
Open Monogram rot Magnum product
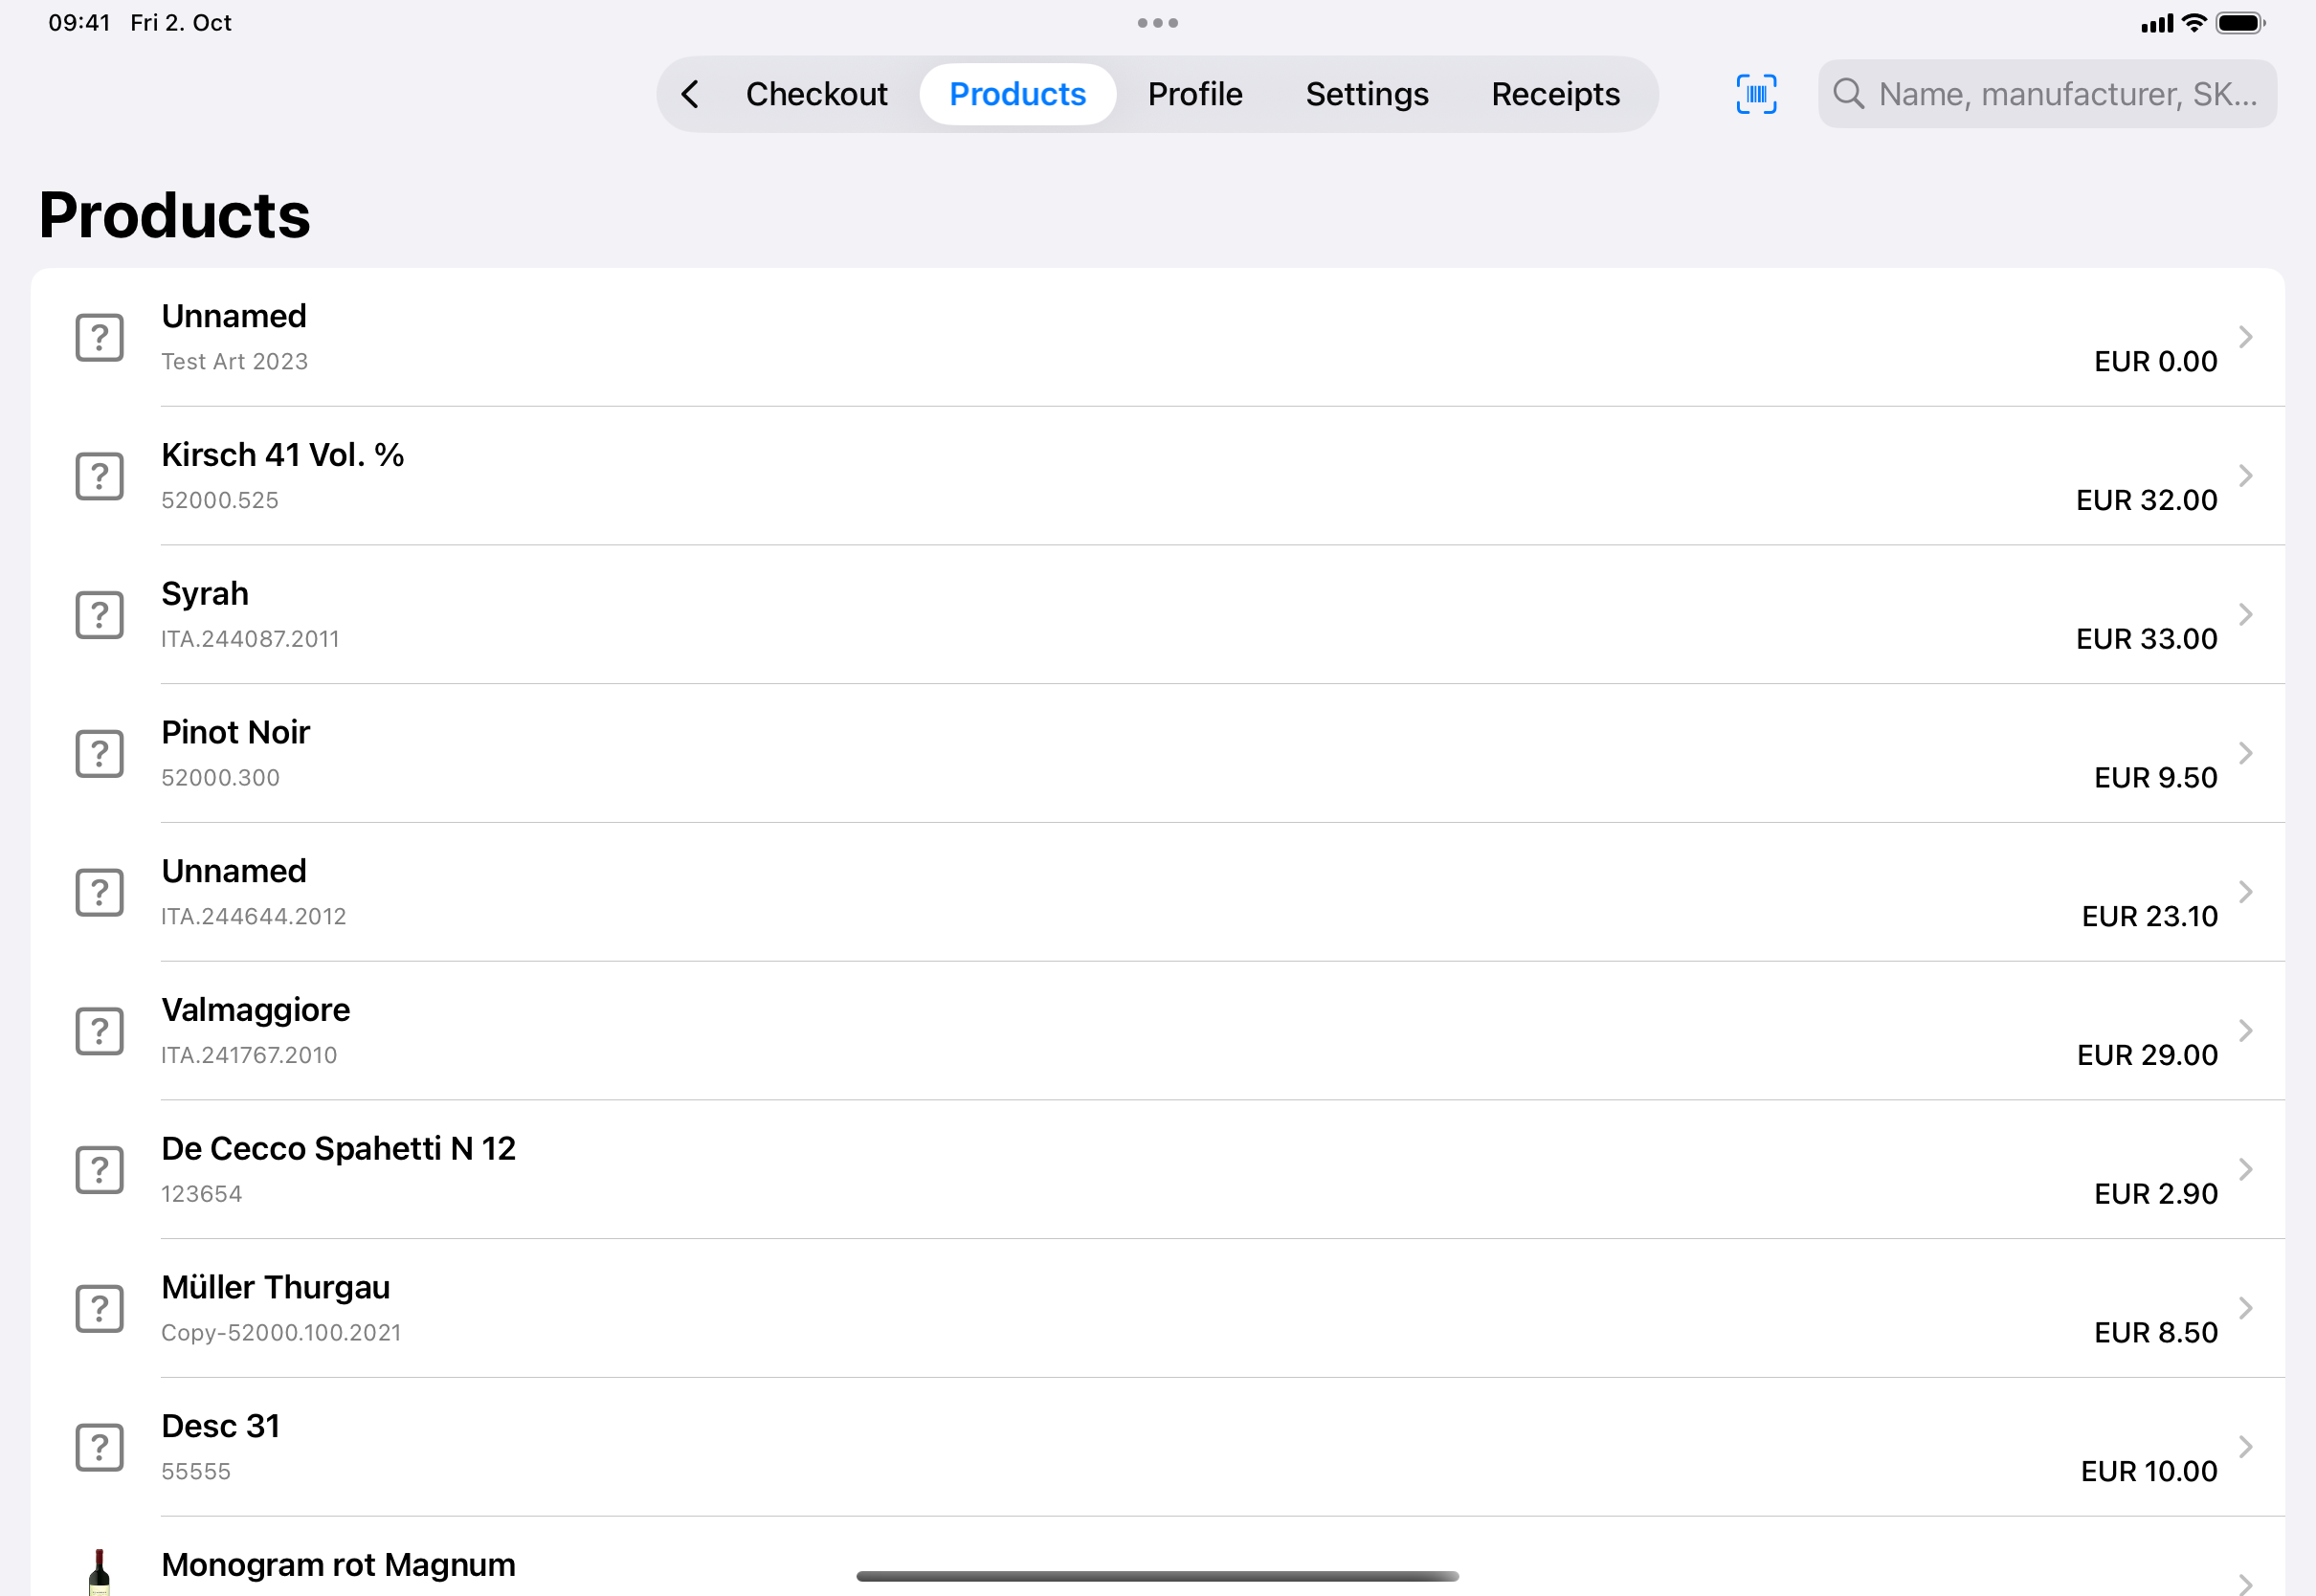coord(339,1566)
